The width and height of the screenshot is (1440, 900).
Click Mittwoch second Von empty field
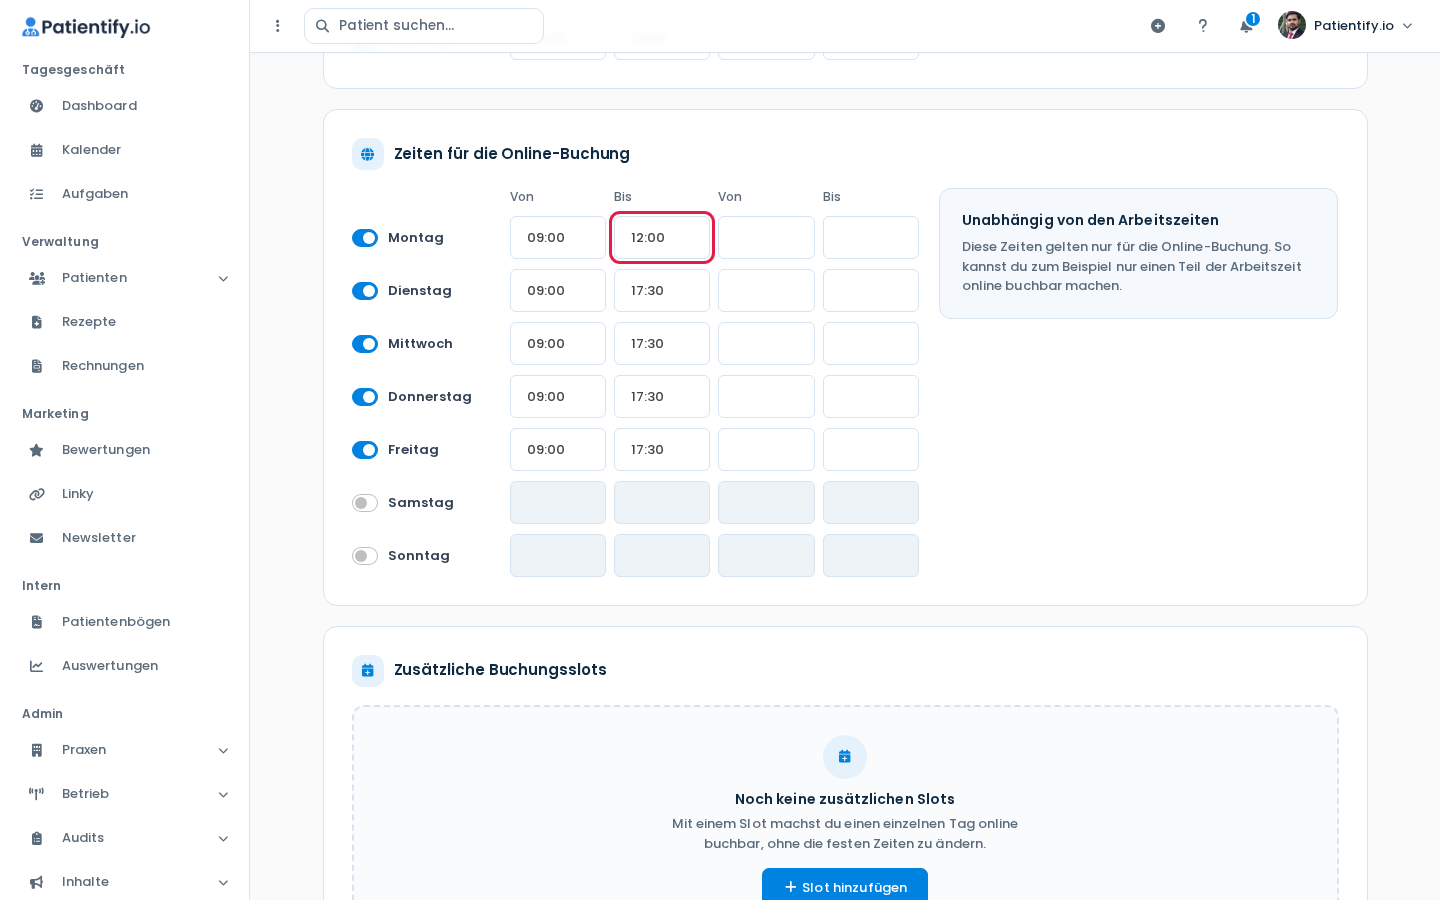pos(766,344)
